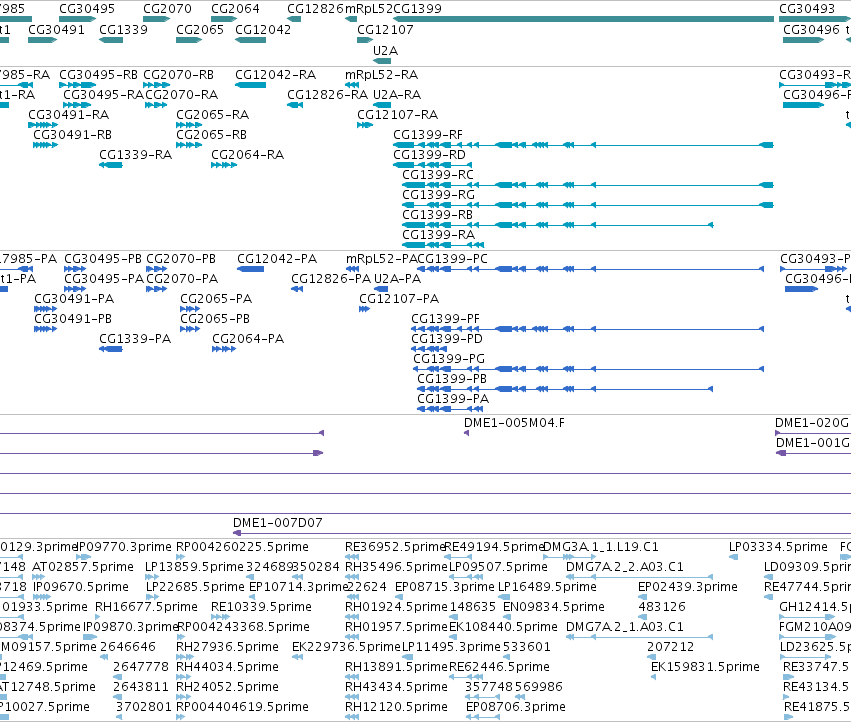Open transcript label CG12042-RA
Viewport: 851px width, 722px height.
pos(275,74)
